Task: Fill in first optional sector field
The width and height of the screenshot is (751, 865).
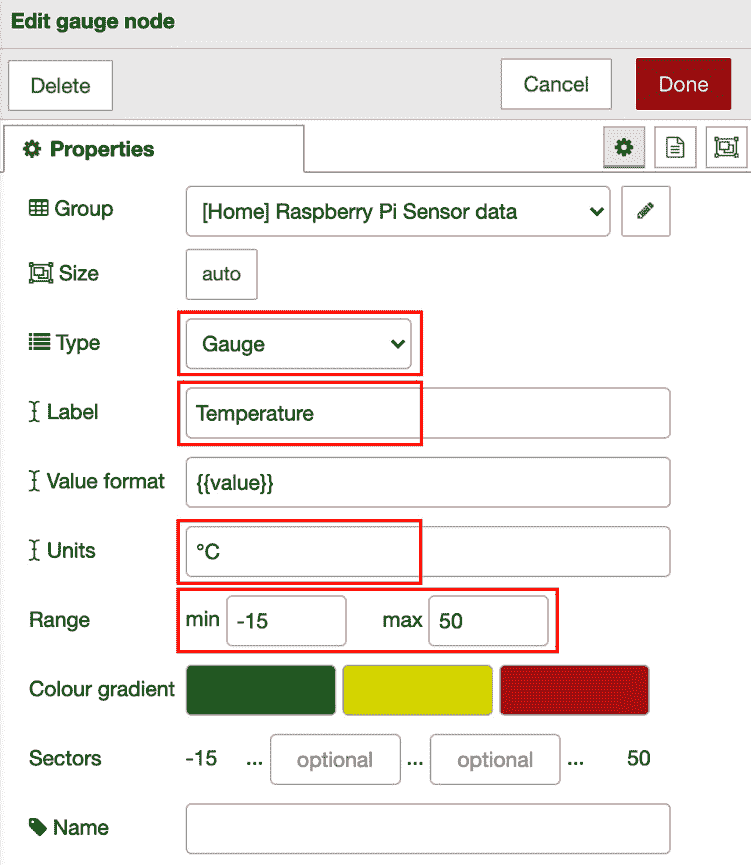Action: (335, 760)
